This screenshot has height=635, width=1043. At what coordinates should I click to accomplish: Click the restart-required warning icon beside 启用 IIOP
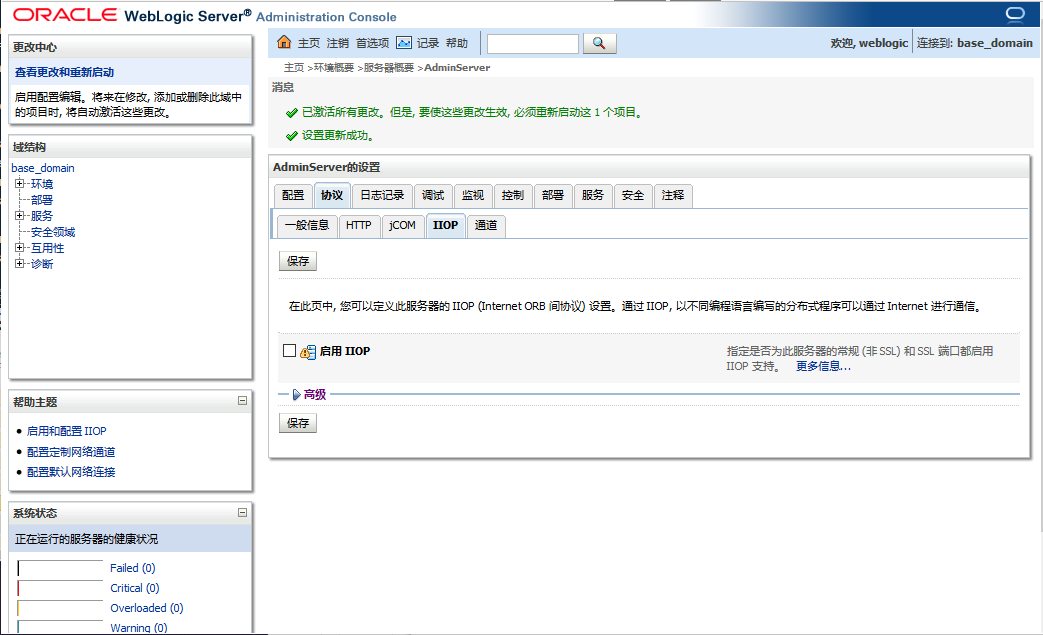[x=308, y=352]
